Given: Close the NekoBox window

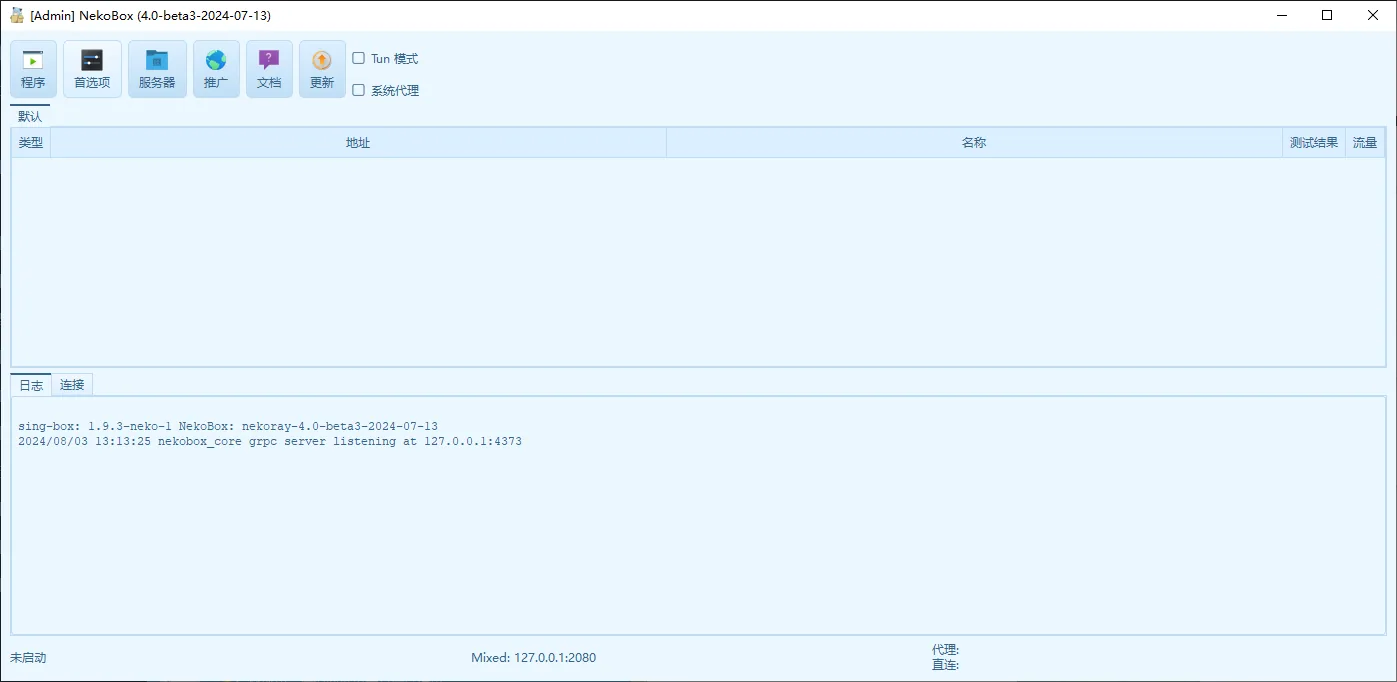Looking at the screenshot, I should (x=1373, y=15).
